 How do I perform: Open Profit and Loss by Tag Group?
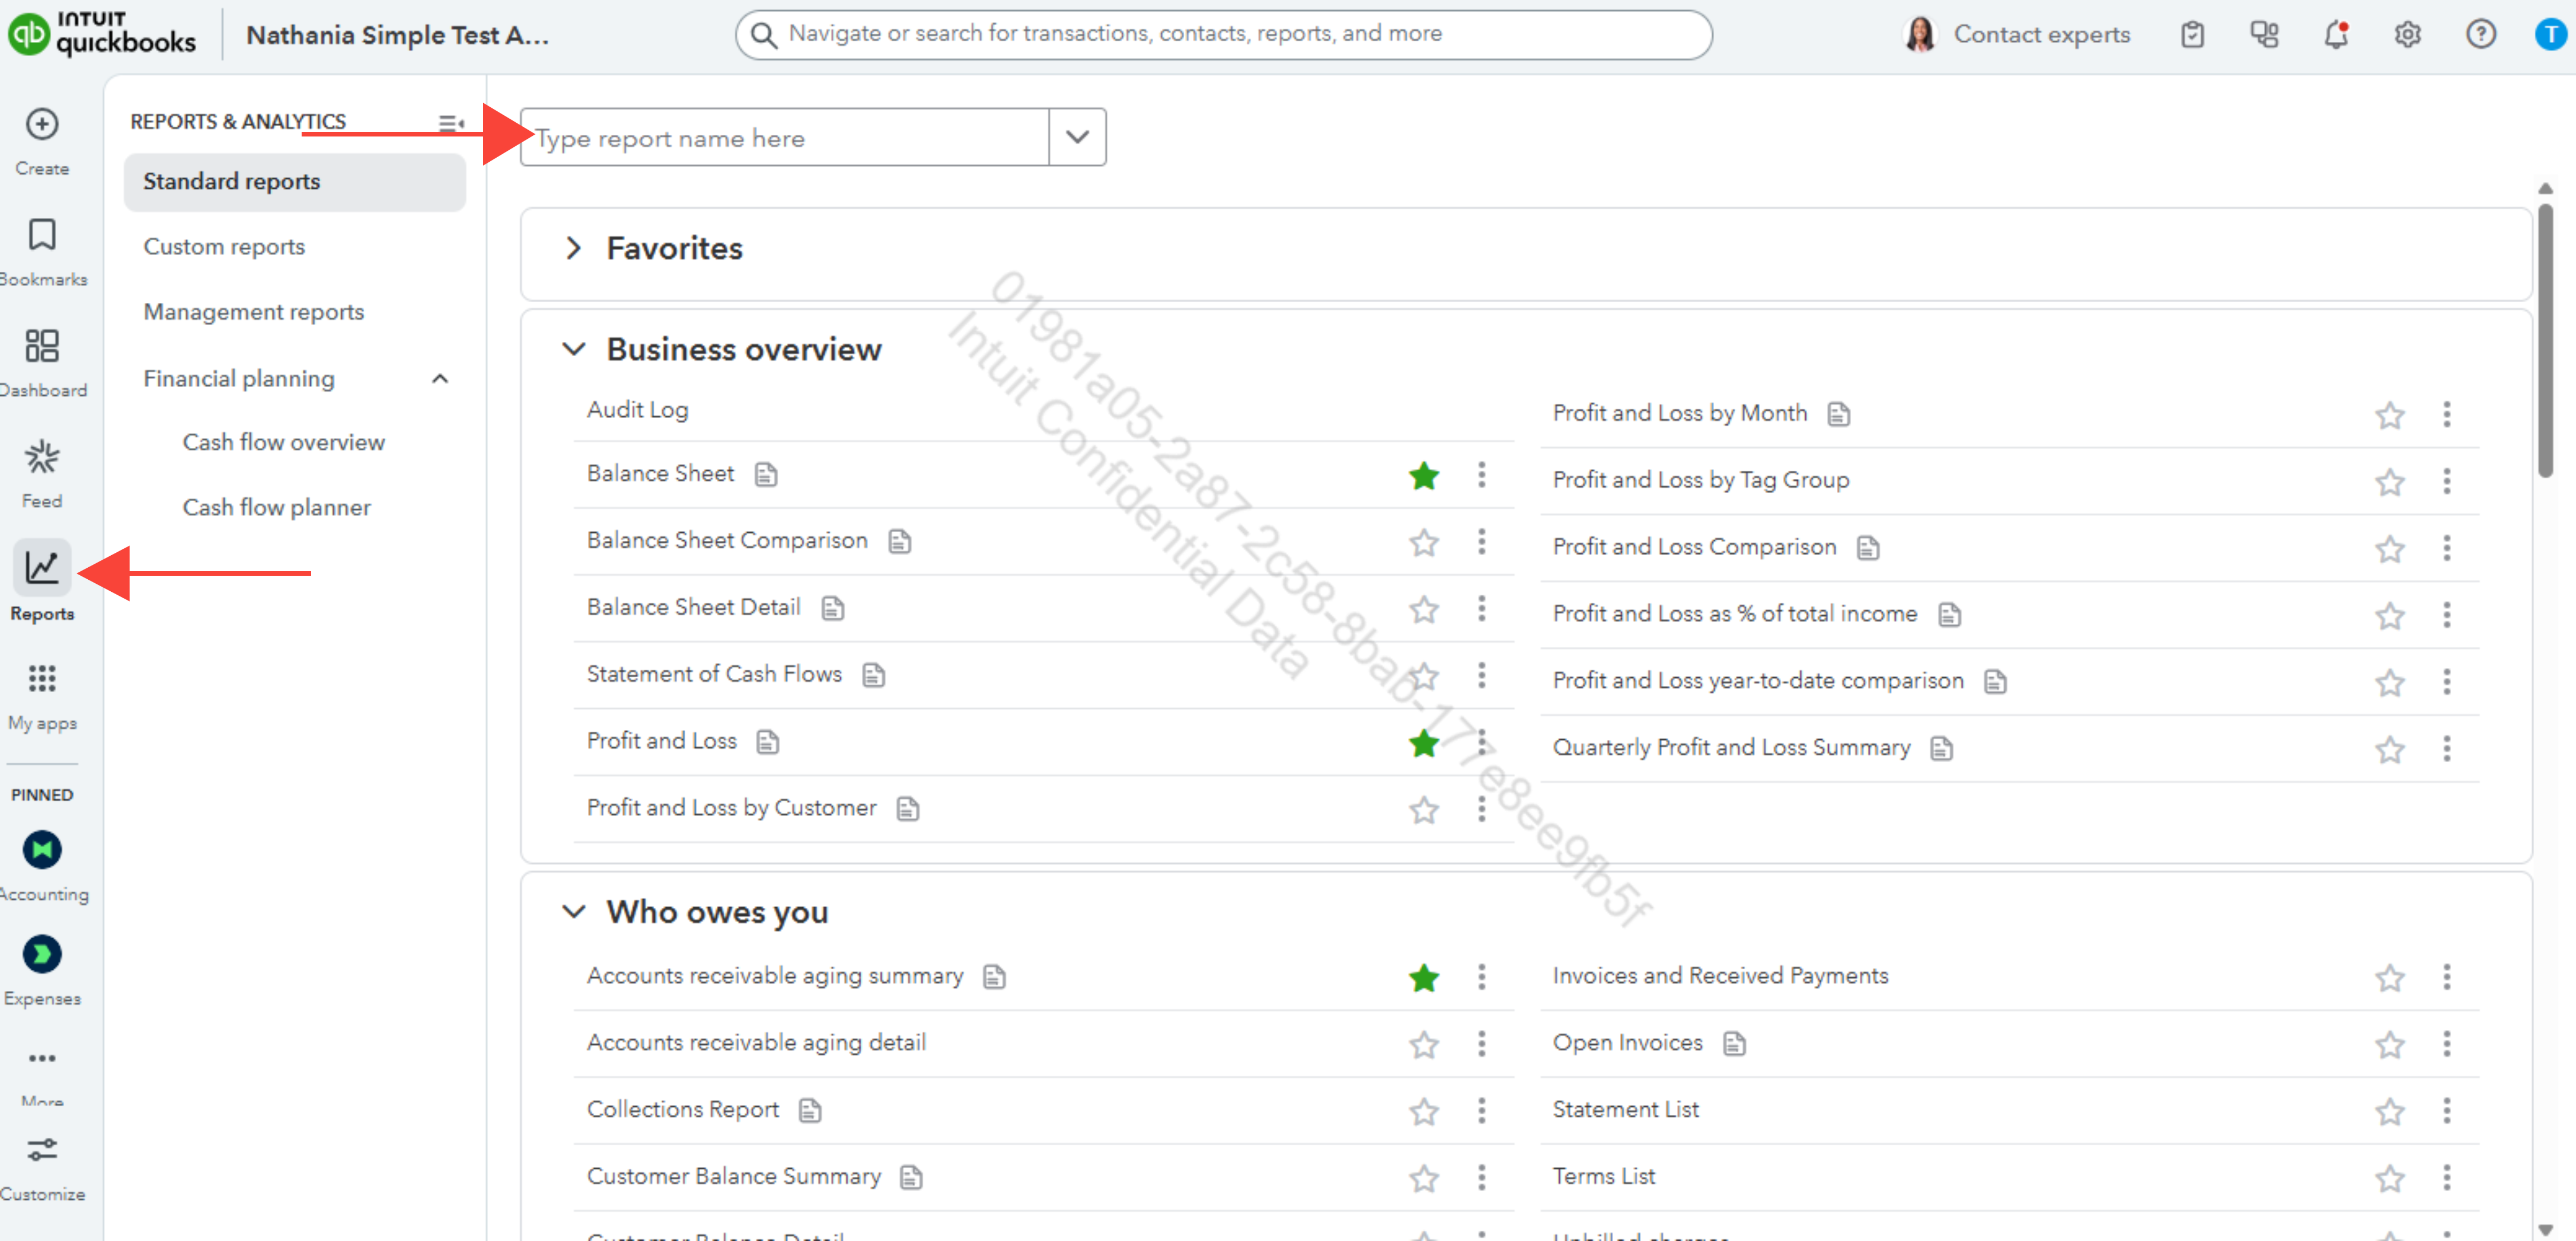click(x=1701, y=480)
